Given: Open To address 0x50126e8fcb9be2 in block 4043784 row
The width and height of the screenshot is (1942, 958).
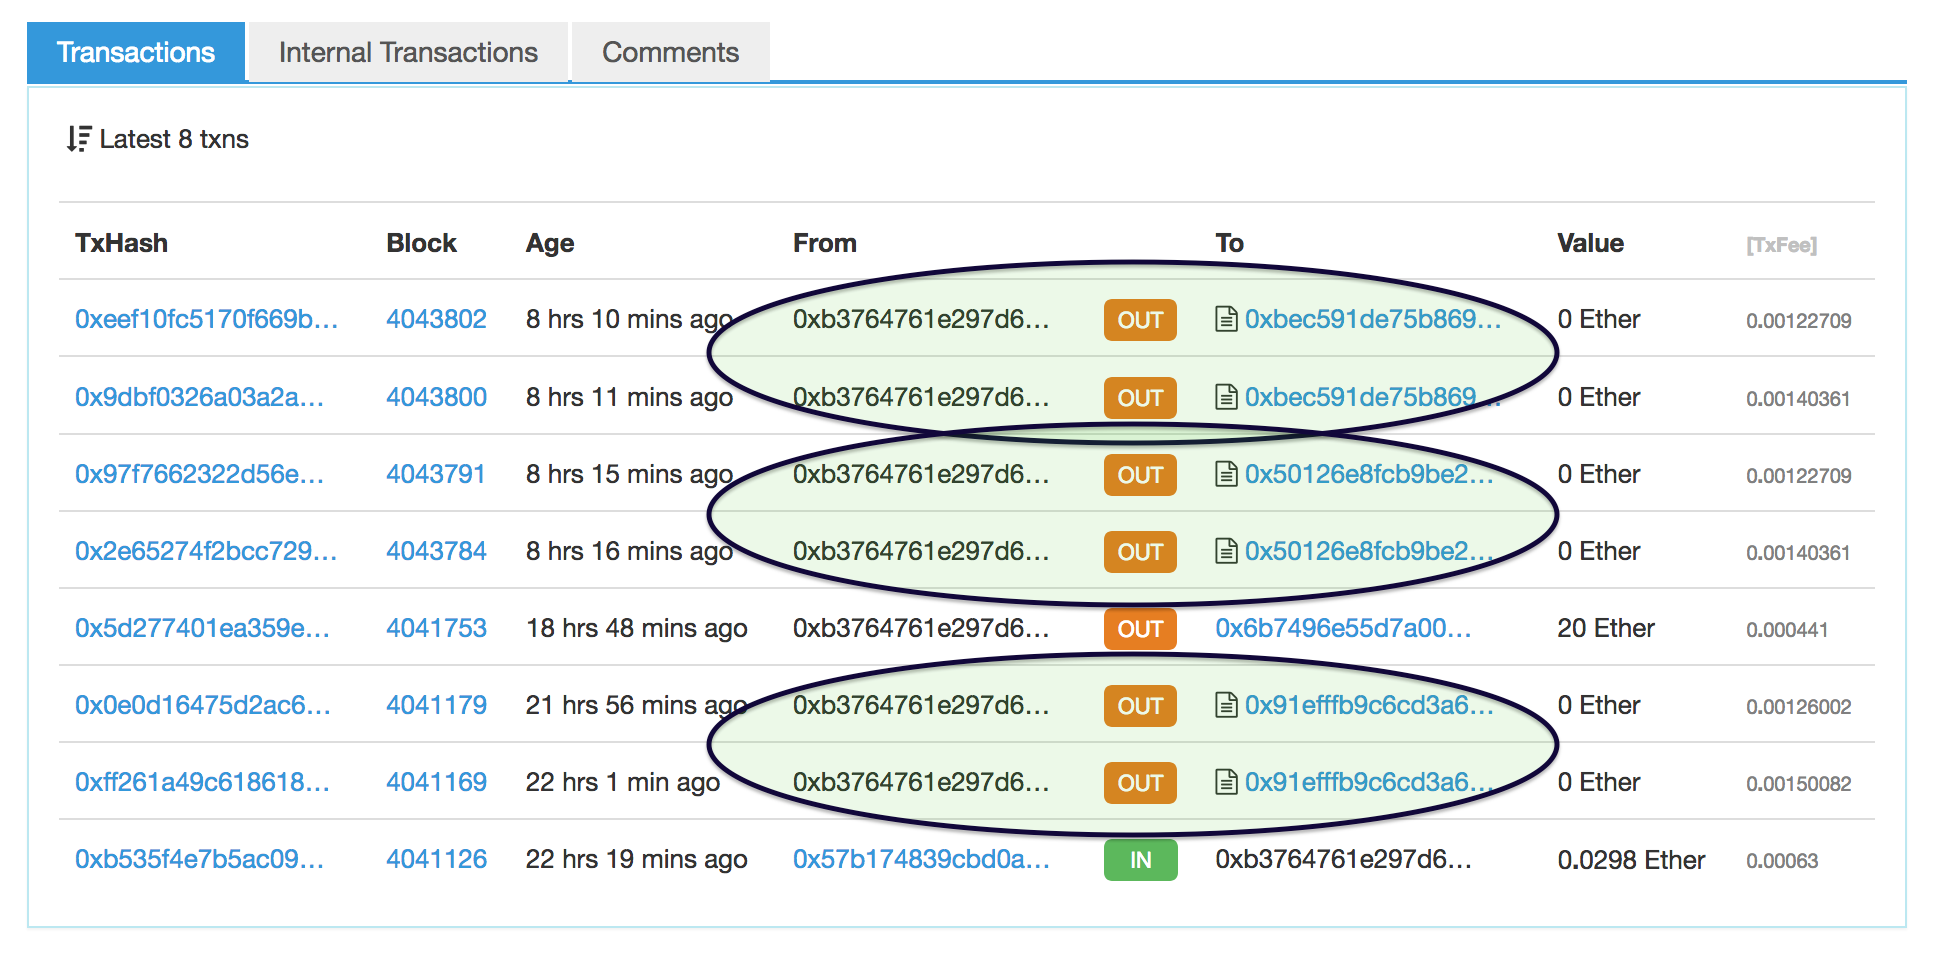Looking at the screenshot, I should pos(1369,551).
